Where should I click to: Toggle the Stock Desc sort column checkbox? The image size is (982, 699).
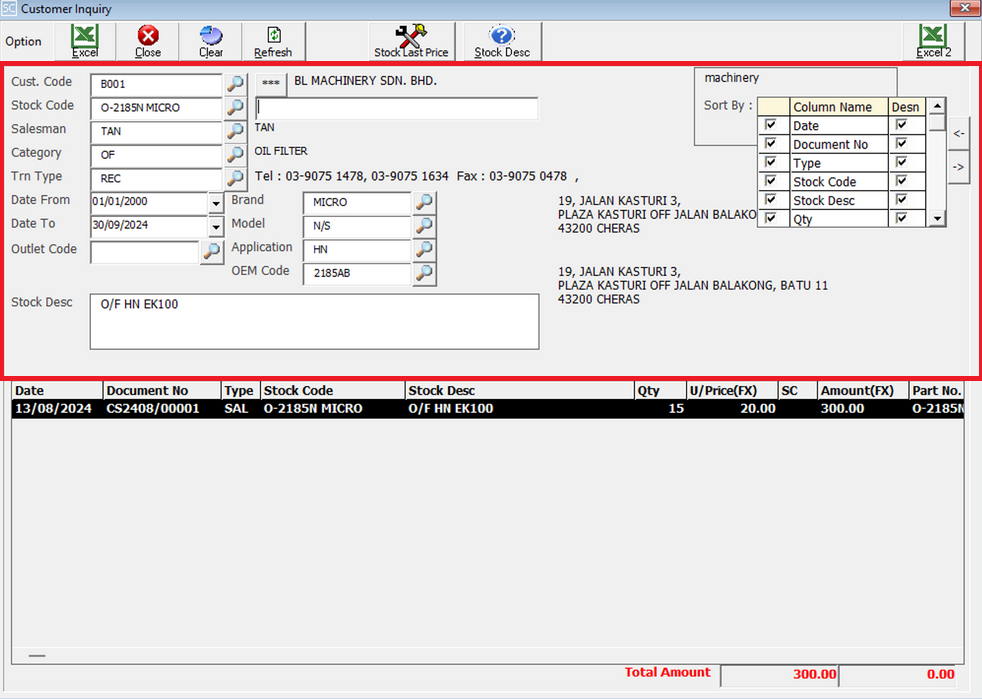771,200
